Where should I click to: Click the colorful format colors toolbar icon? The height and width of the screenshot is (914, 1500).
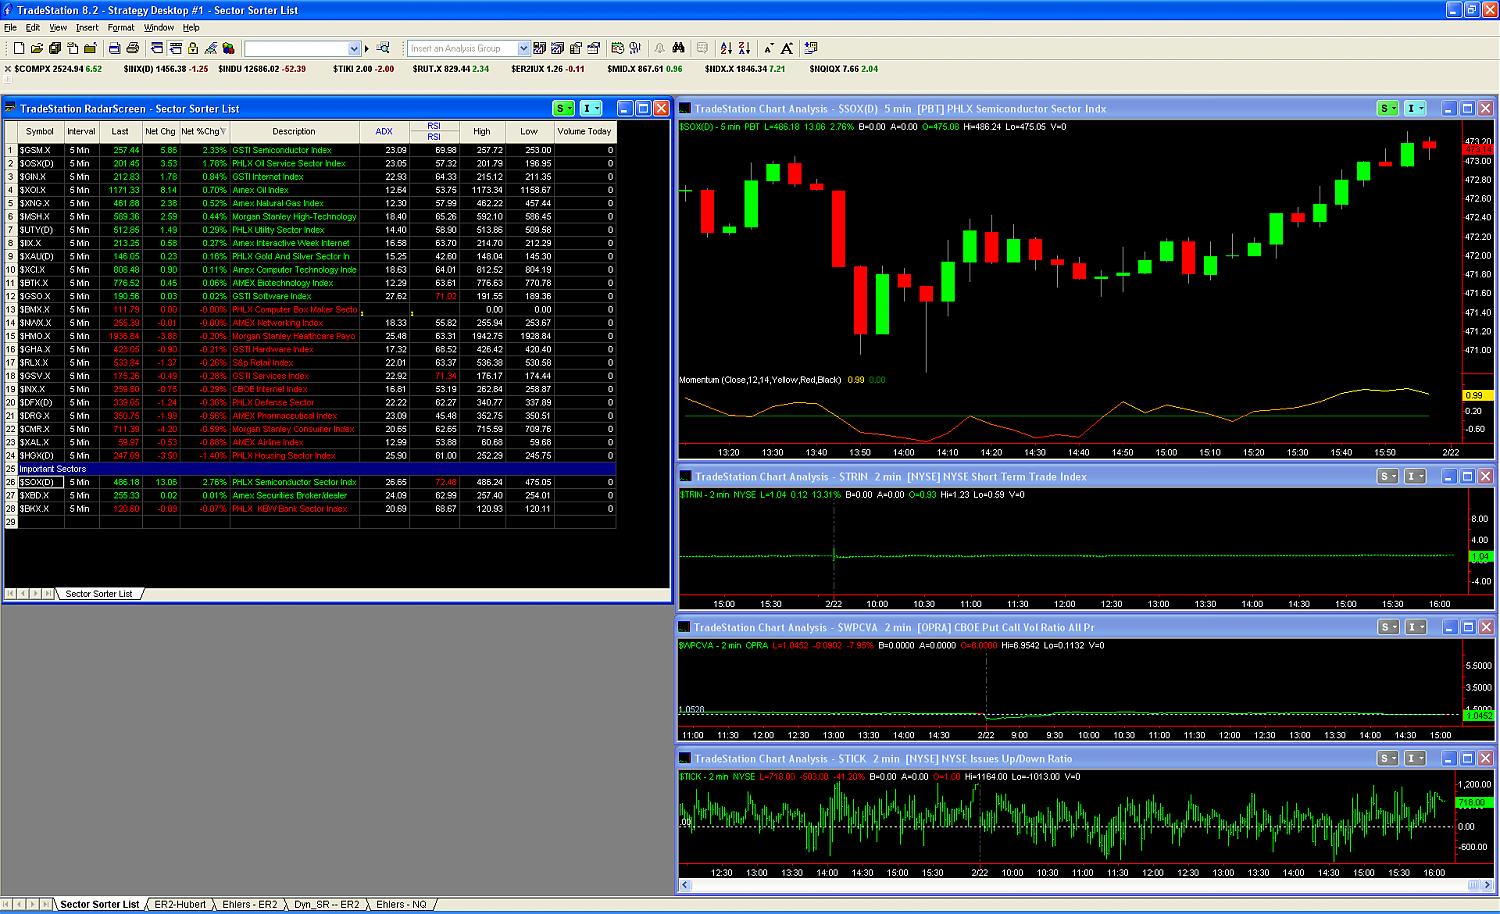click(x=228, y=48)
